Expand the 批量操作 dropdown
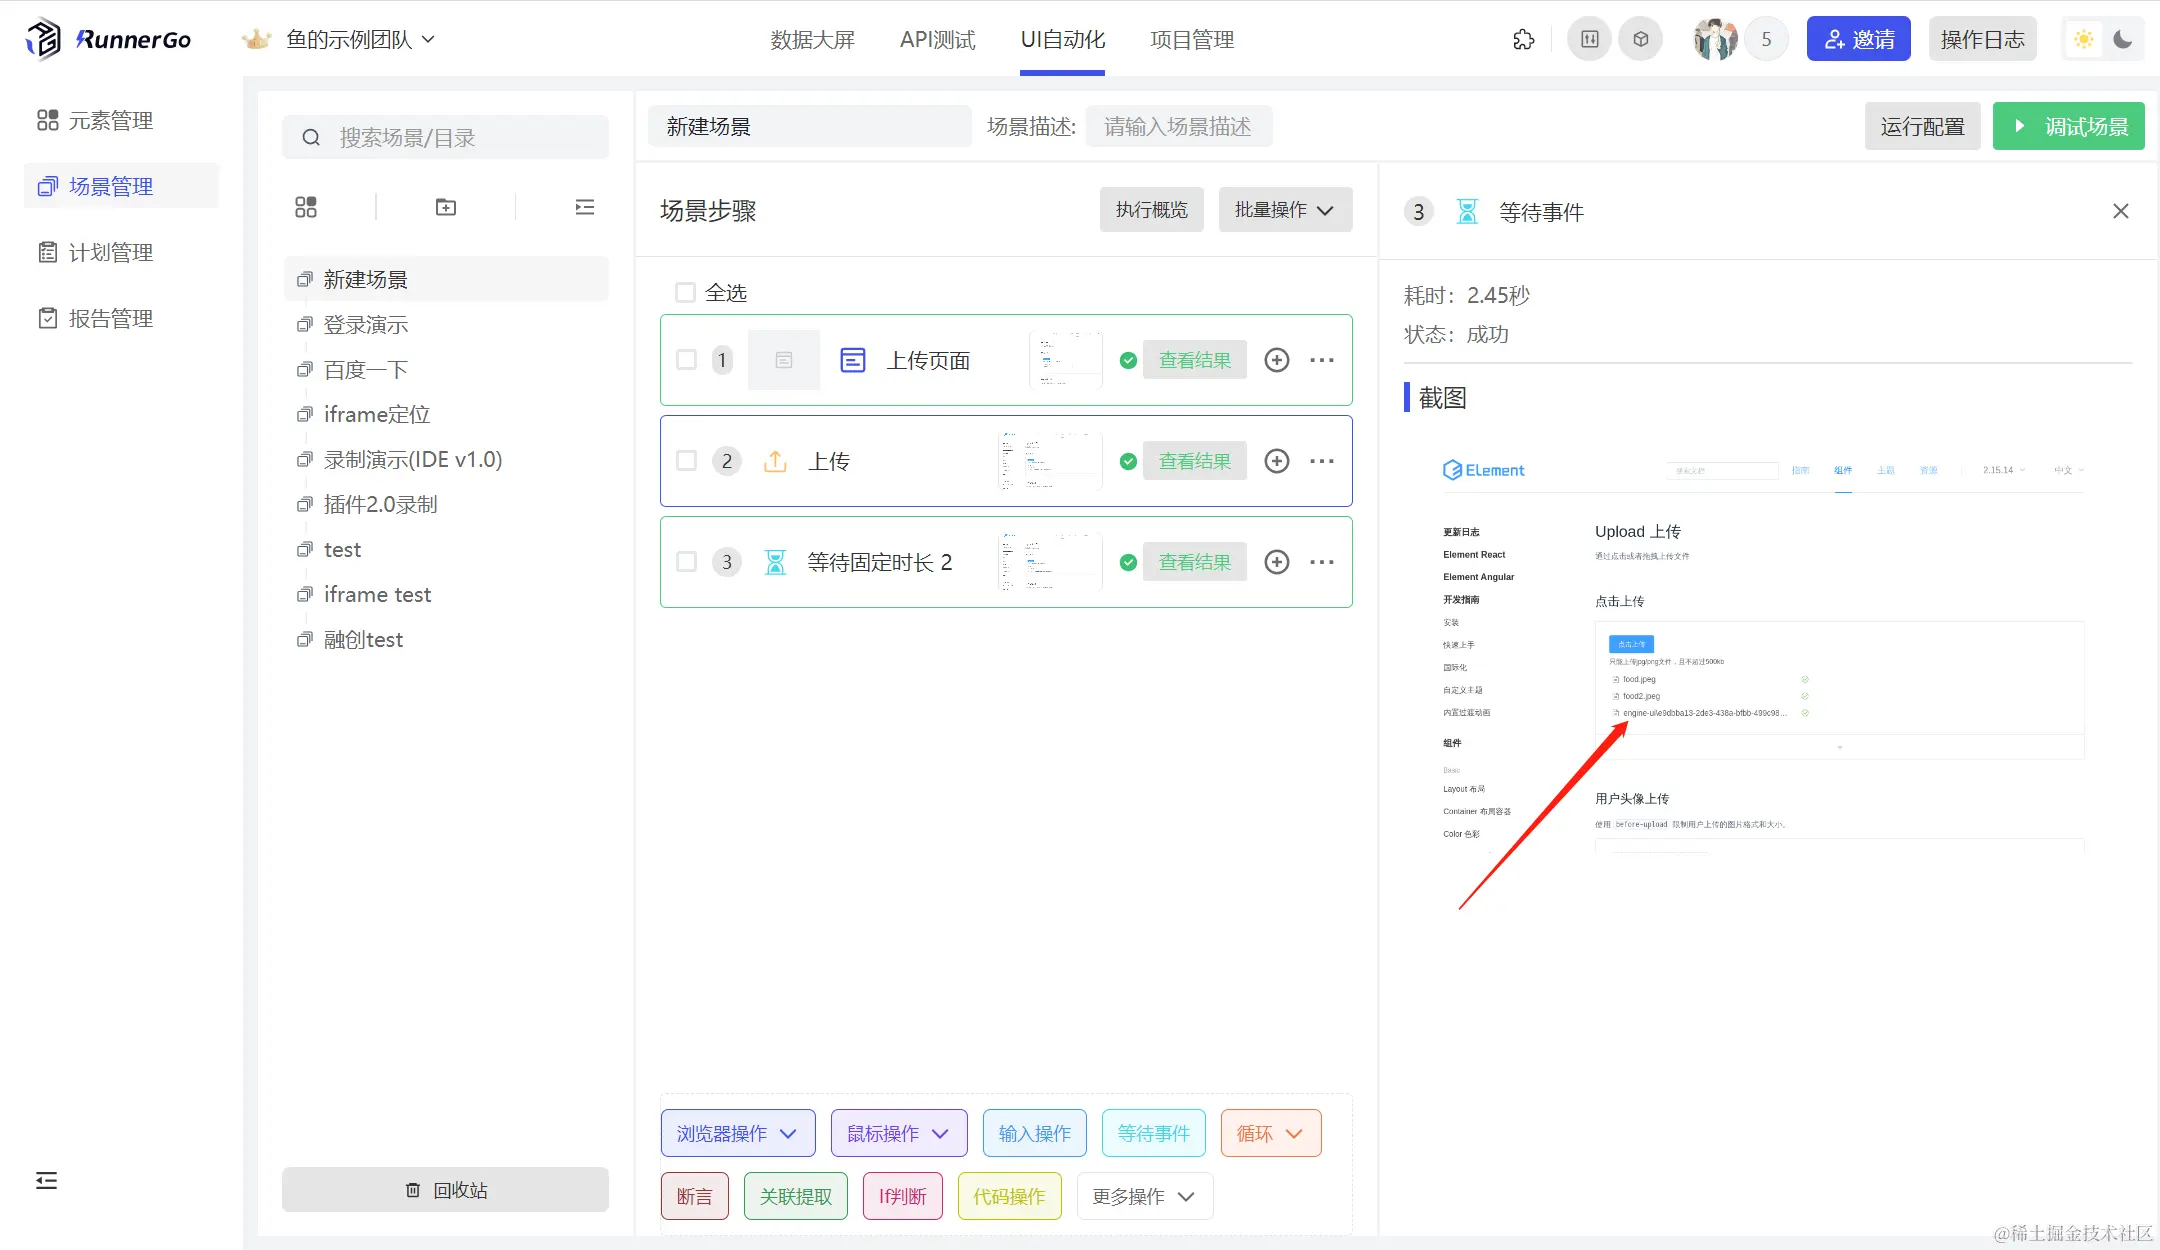The image size is (2160, 1250). (x=1285, y=210)
